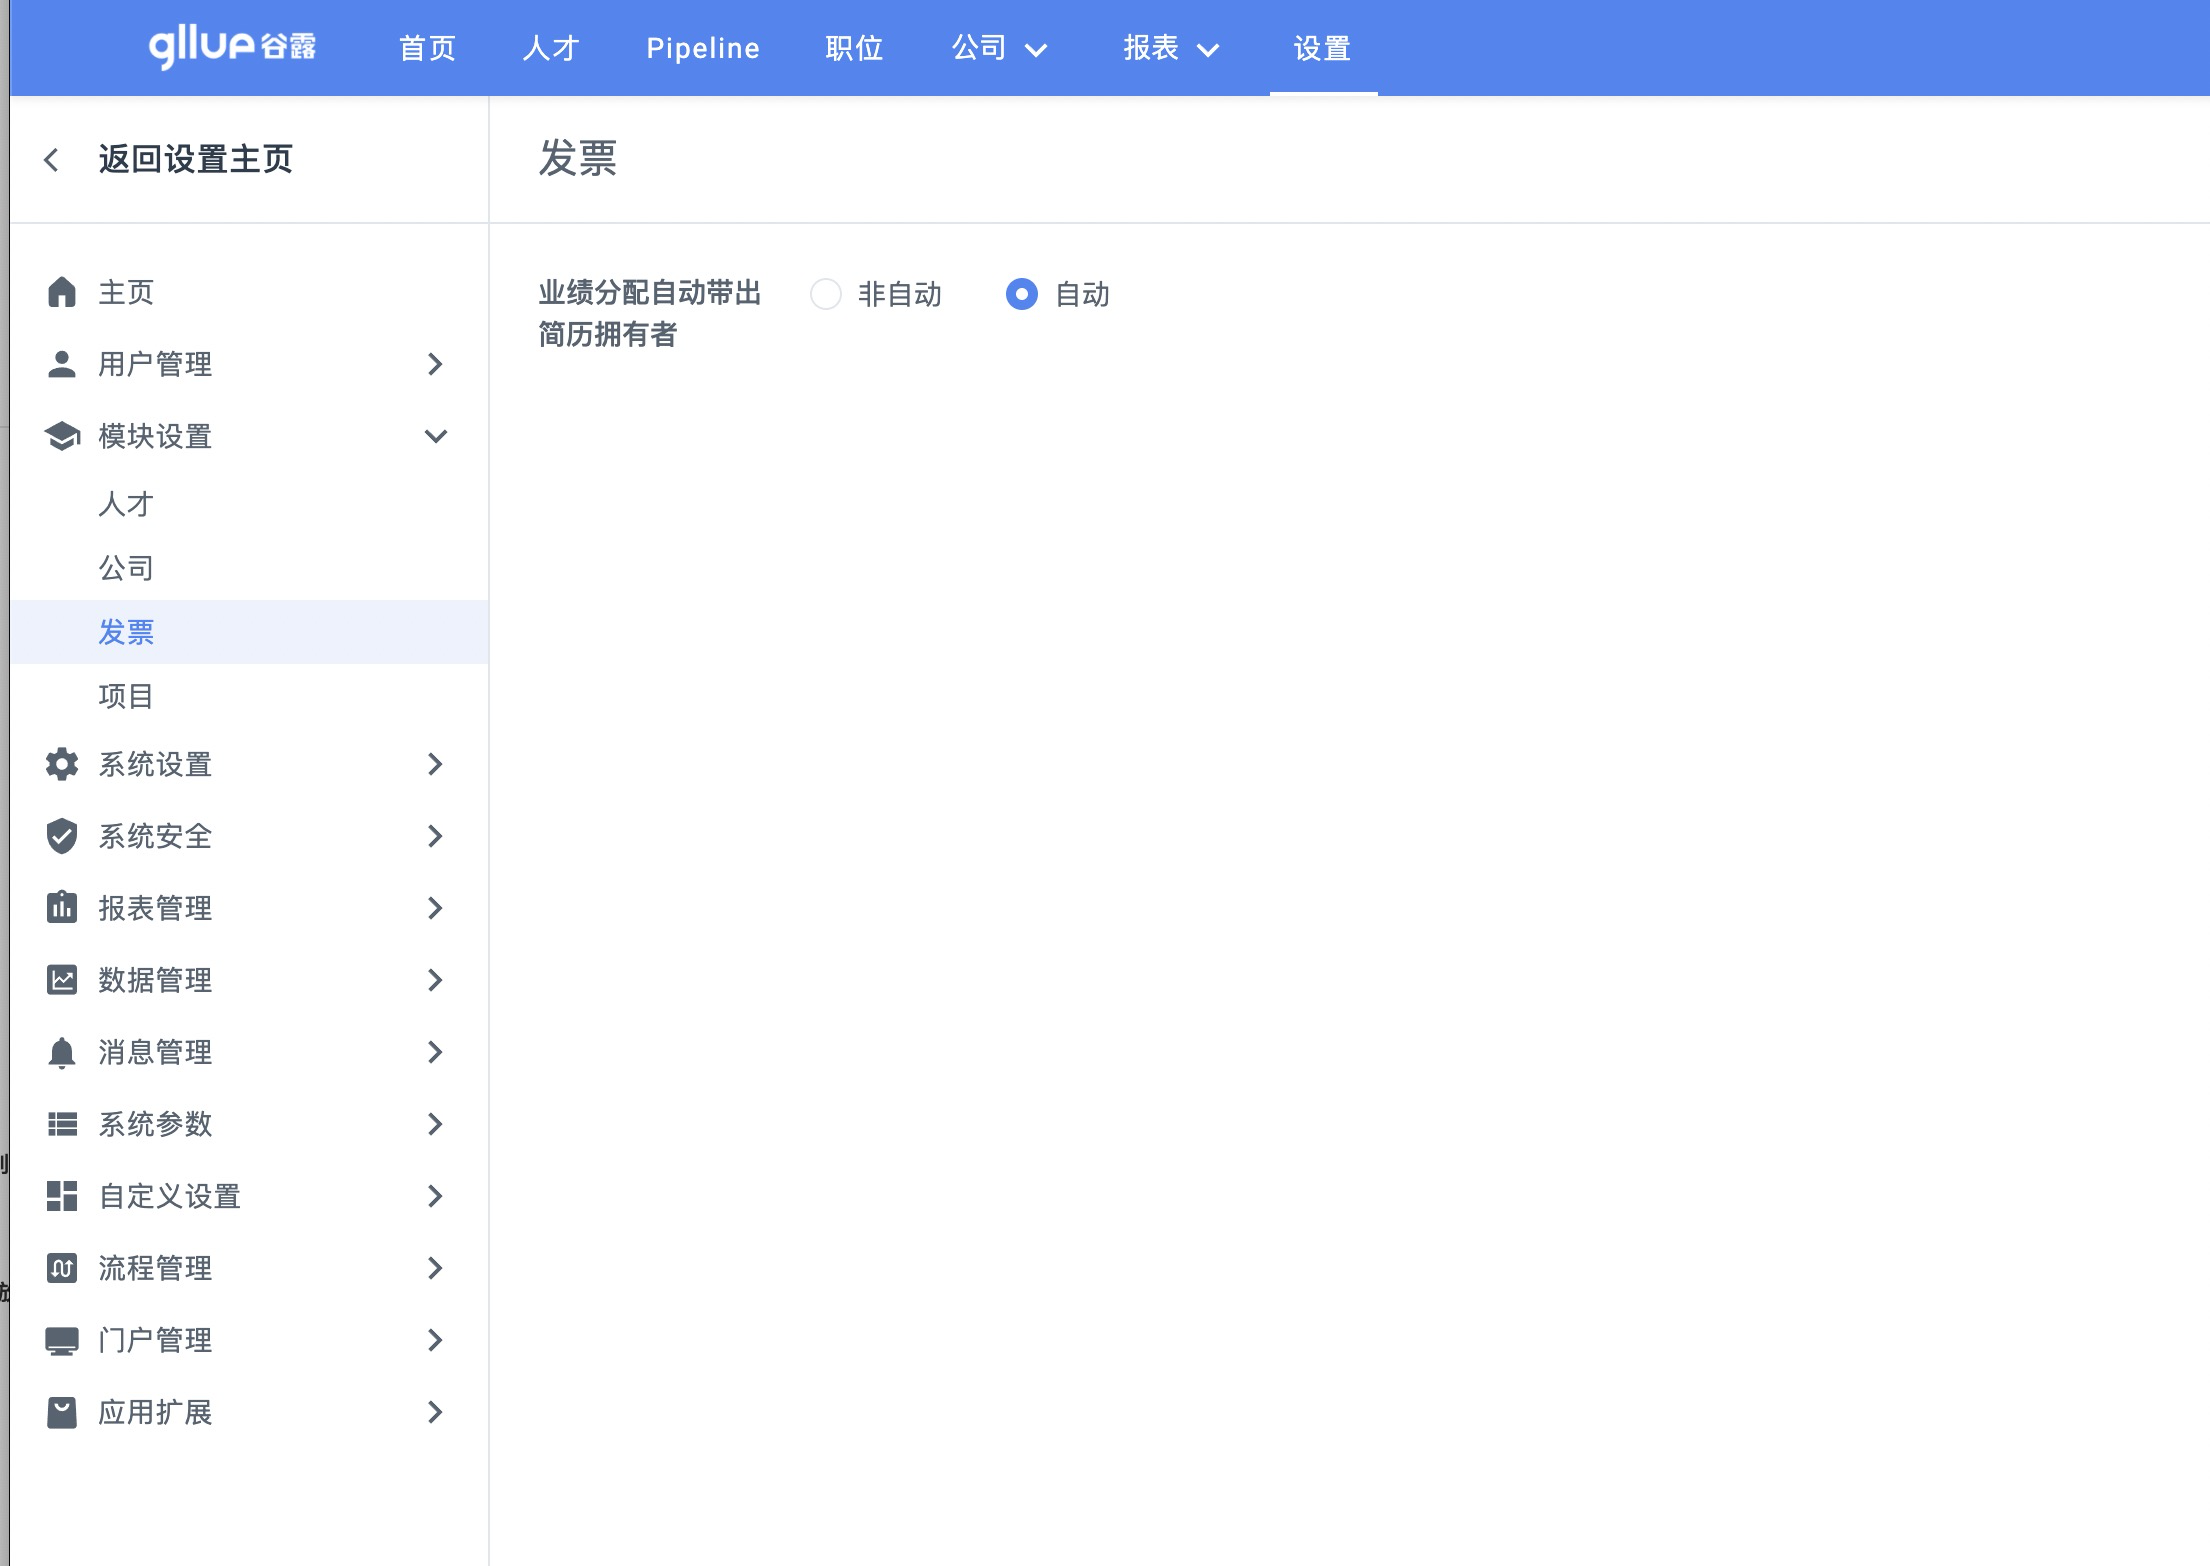Click the workflow icon for 流程管理

[62, 1268]
